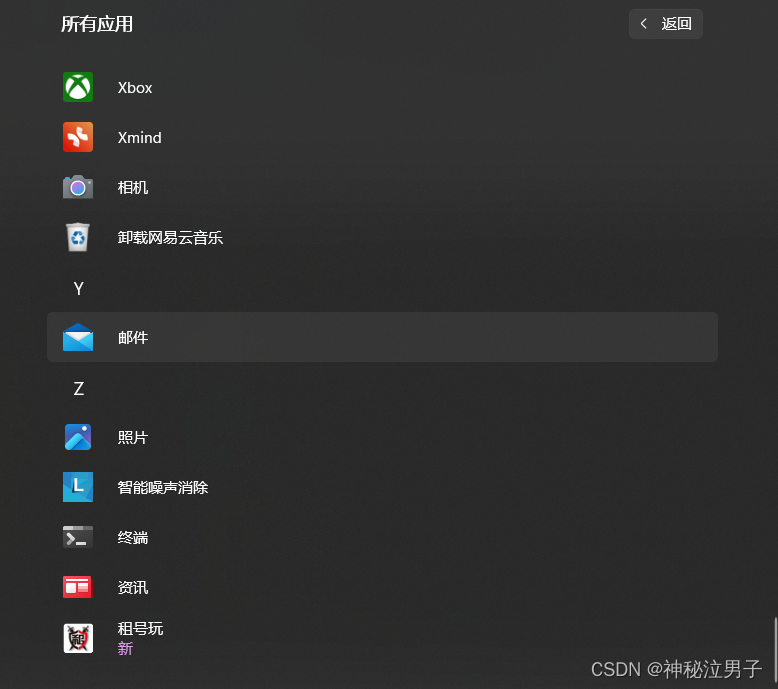Open the red news (资讯) icon

(x=78, y=587)
